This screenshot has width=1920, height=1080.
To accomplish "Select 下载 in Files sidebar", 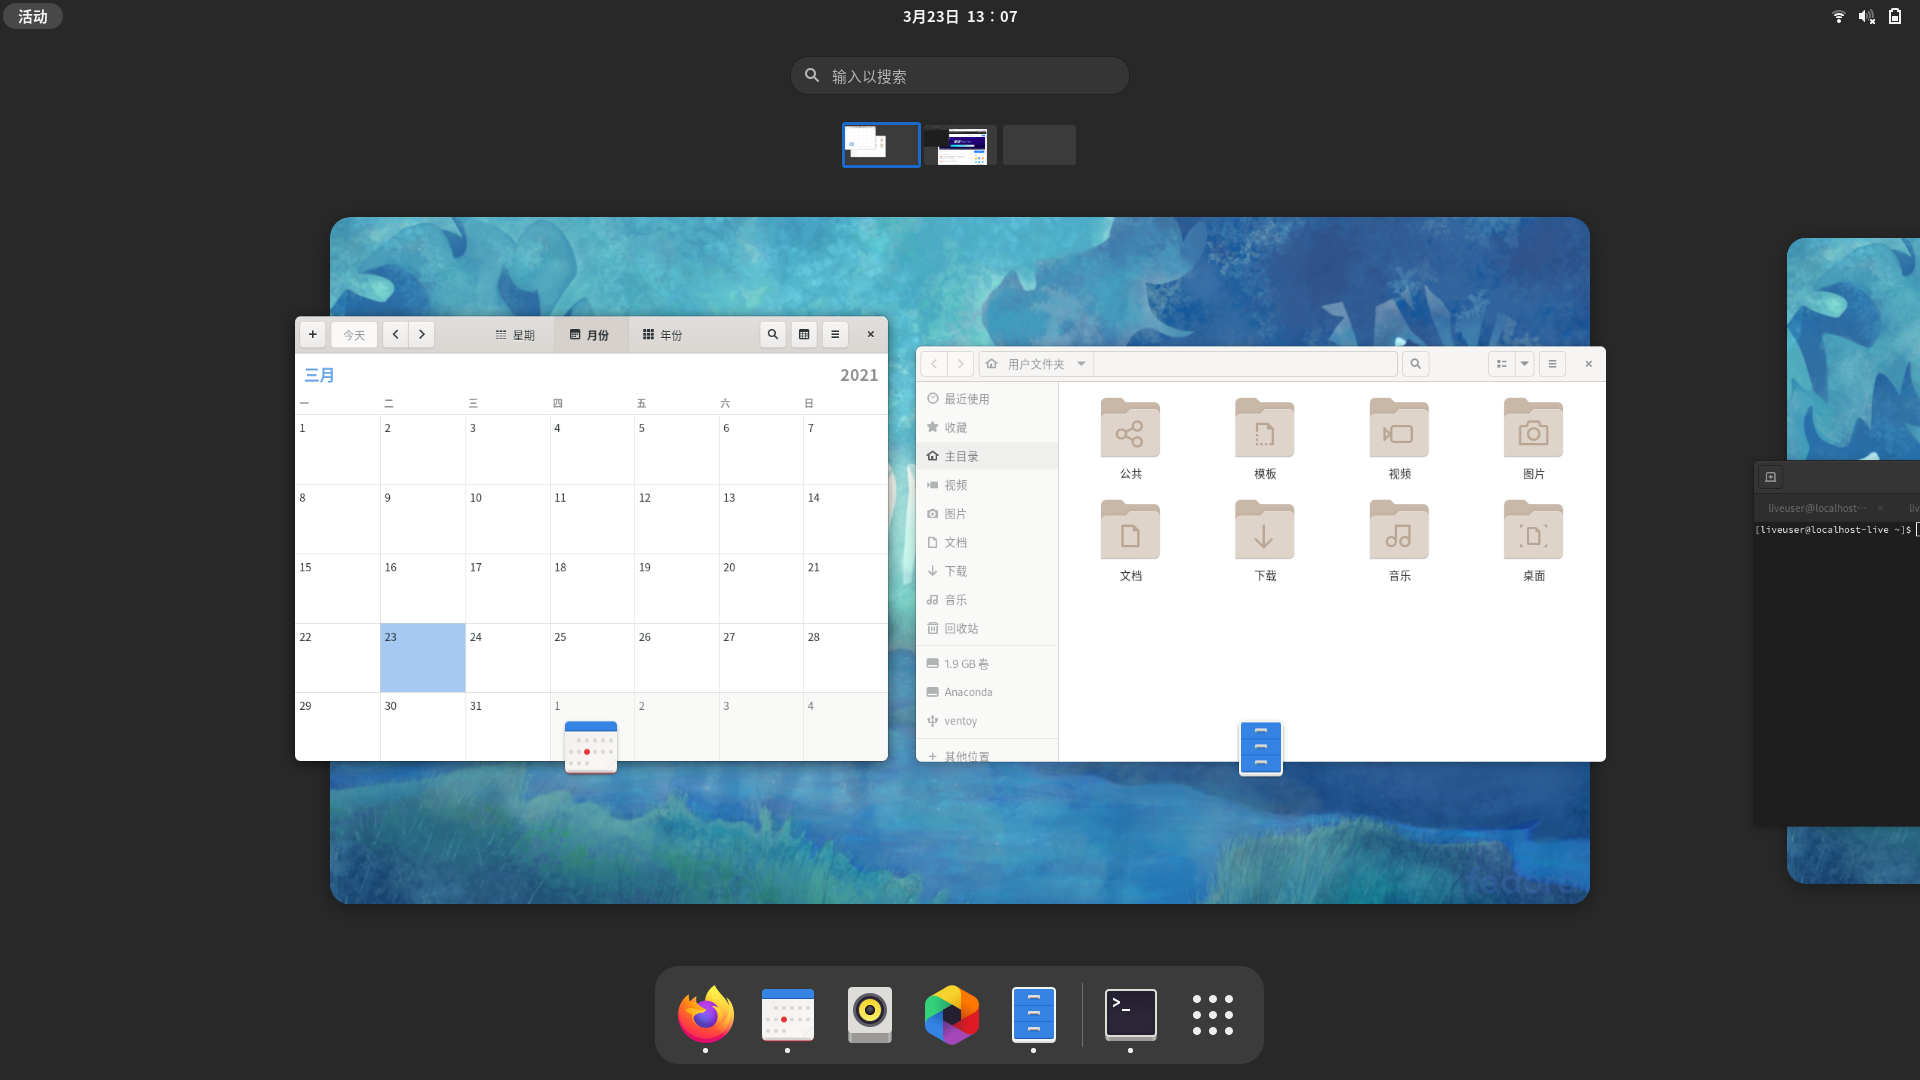I will click(x=955, y=571).
